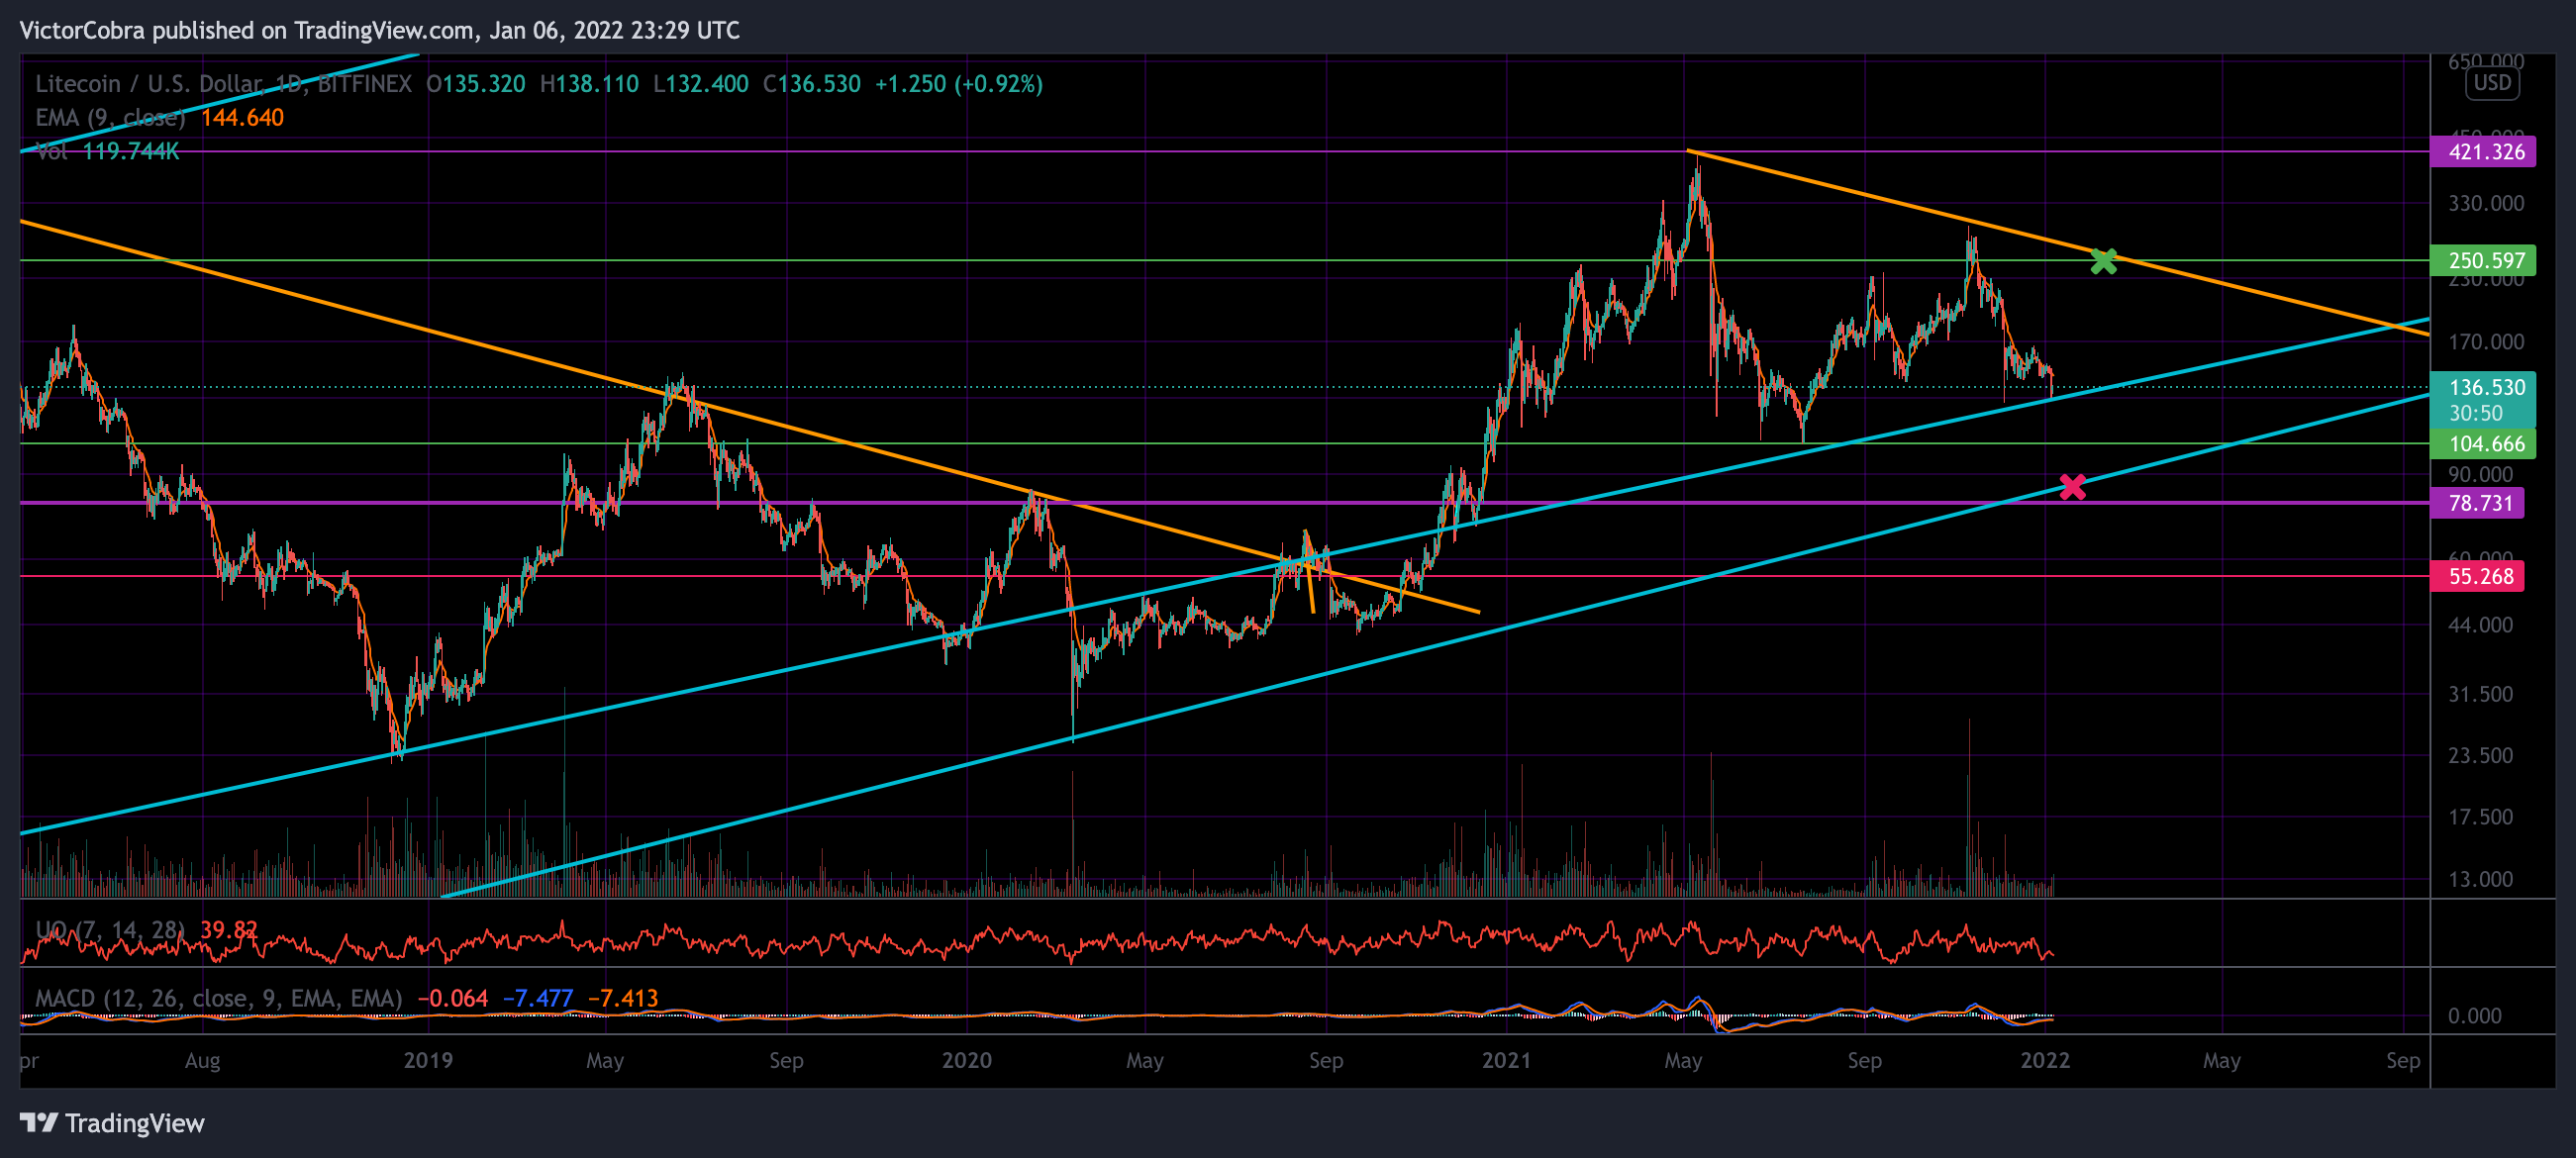Click the green X target marker
2576x1158 pixels.
pyautogui.click(x=2104, y=261)
